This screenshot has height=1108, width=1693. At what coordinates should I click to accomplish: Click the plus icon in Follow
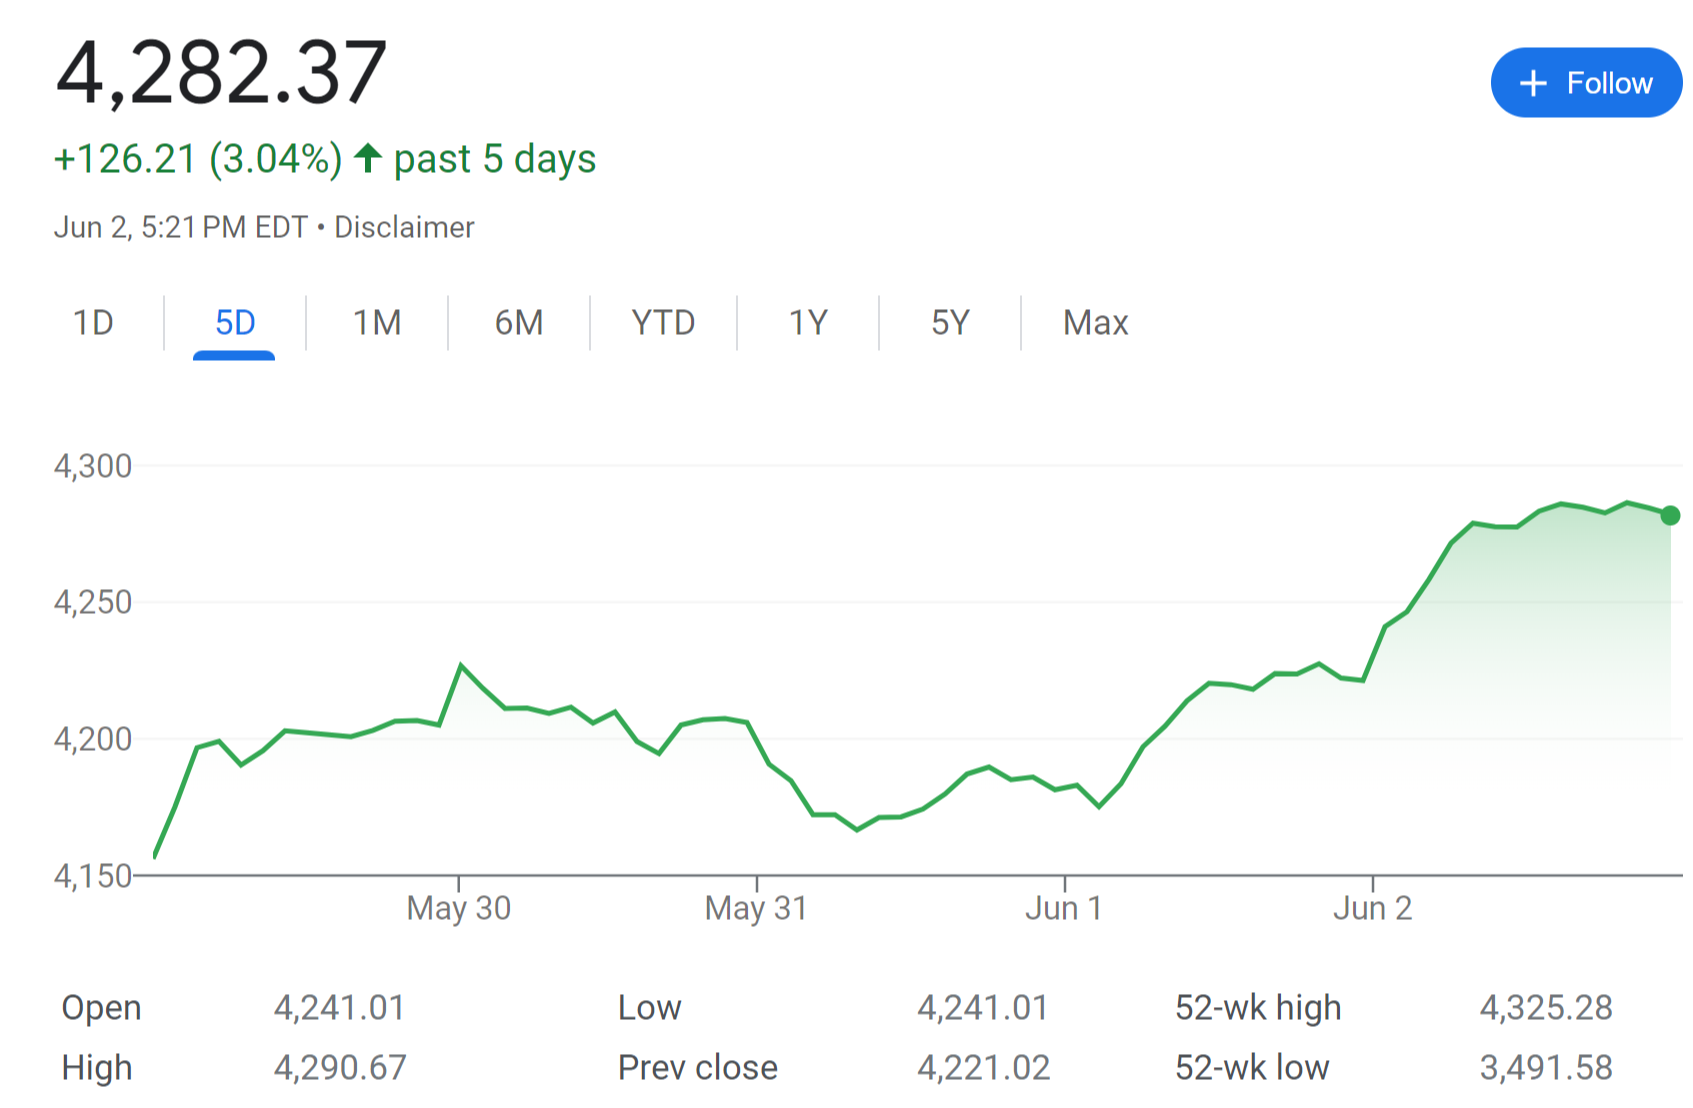pyautogui.click(x=1533, y=83)
